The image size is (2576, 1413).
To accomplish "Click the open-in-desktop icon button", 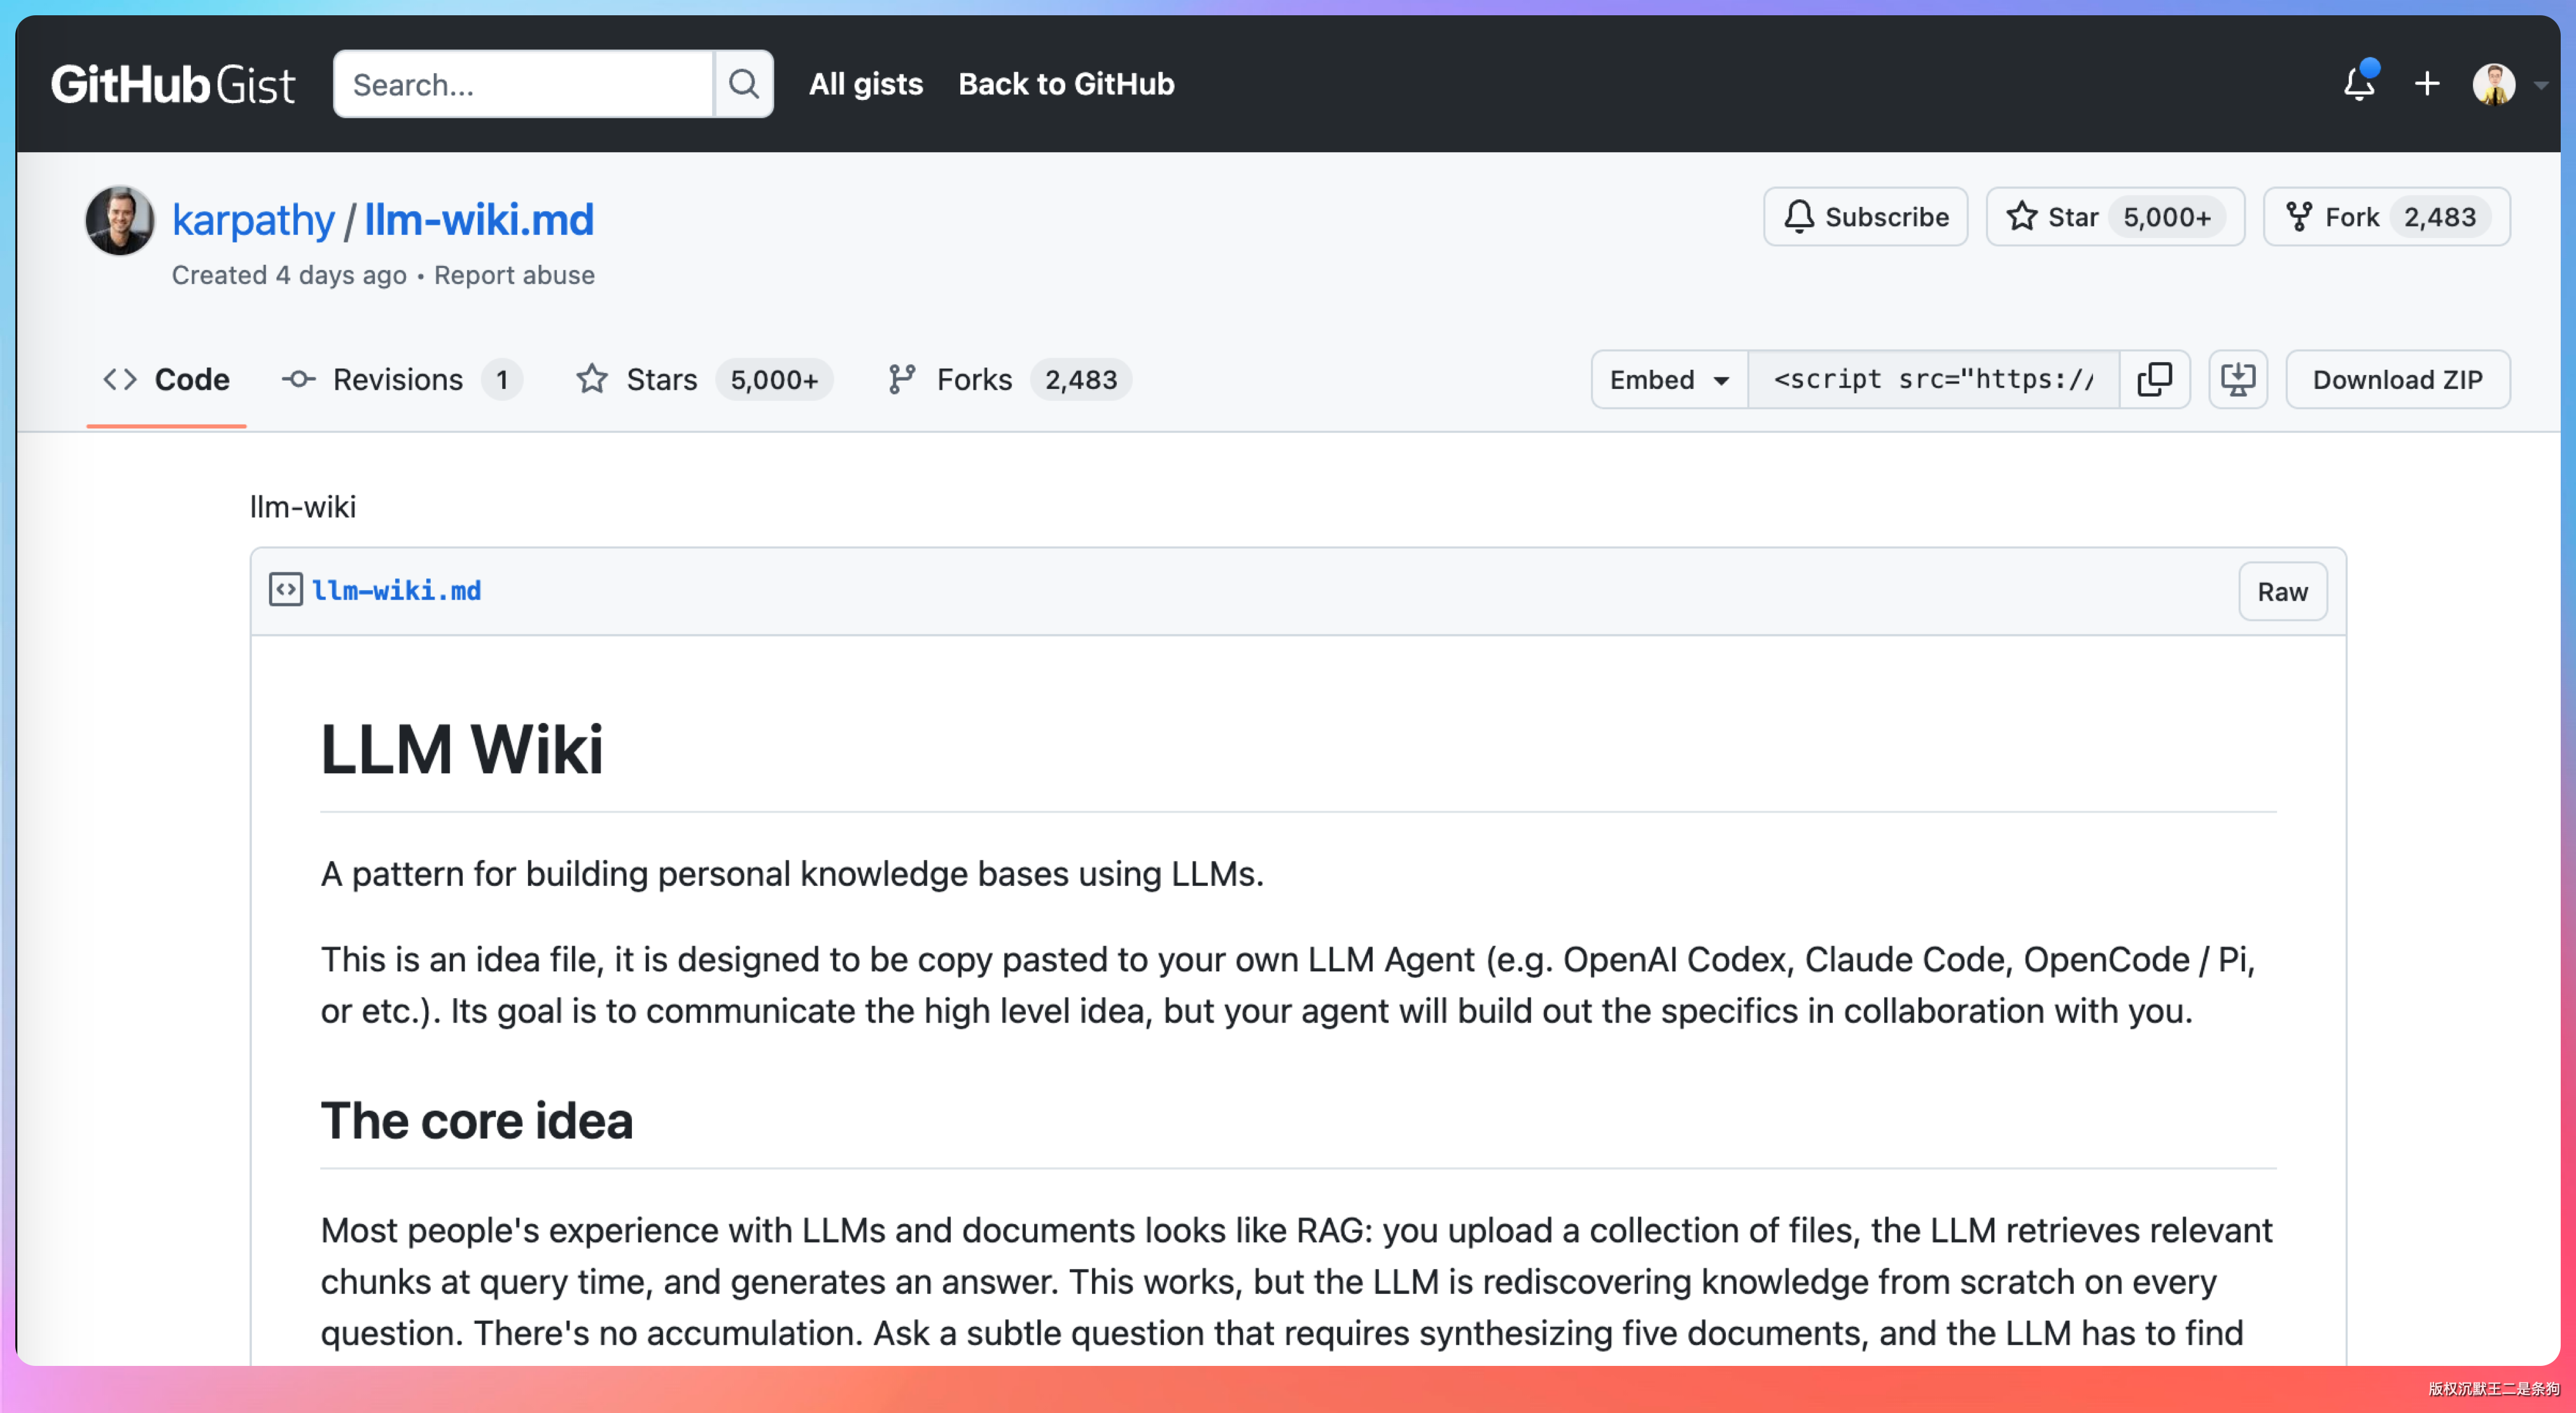I will click(x=2238, y=379).
